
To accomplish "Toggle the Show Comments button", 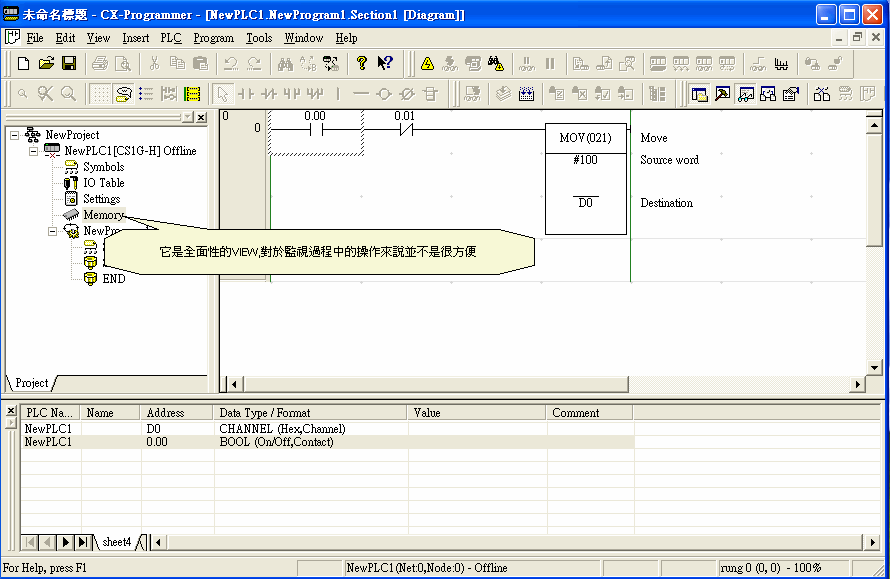I will [x=123, y=94].
